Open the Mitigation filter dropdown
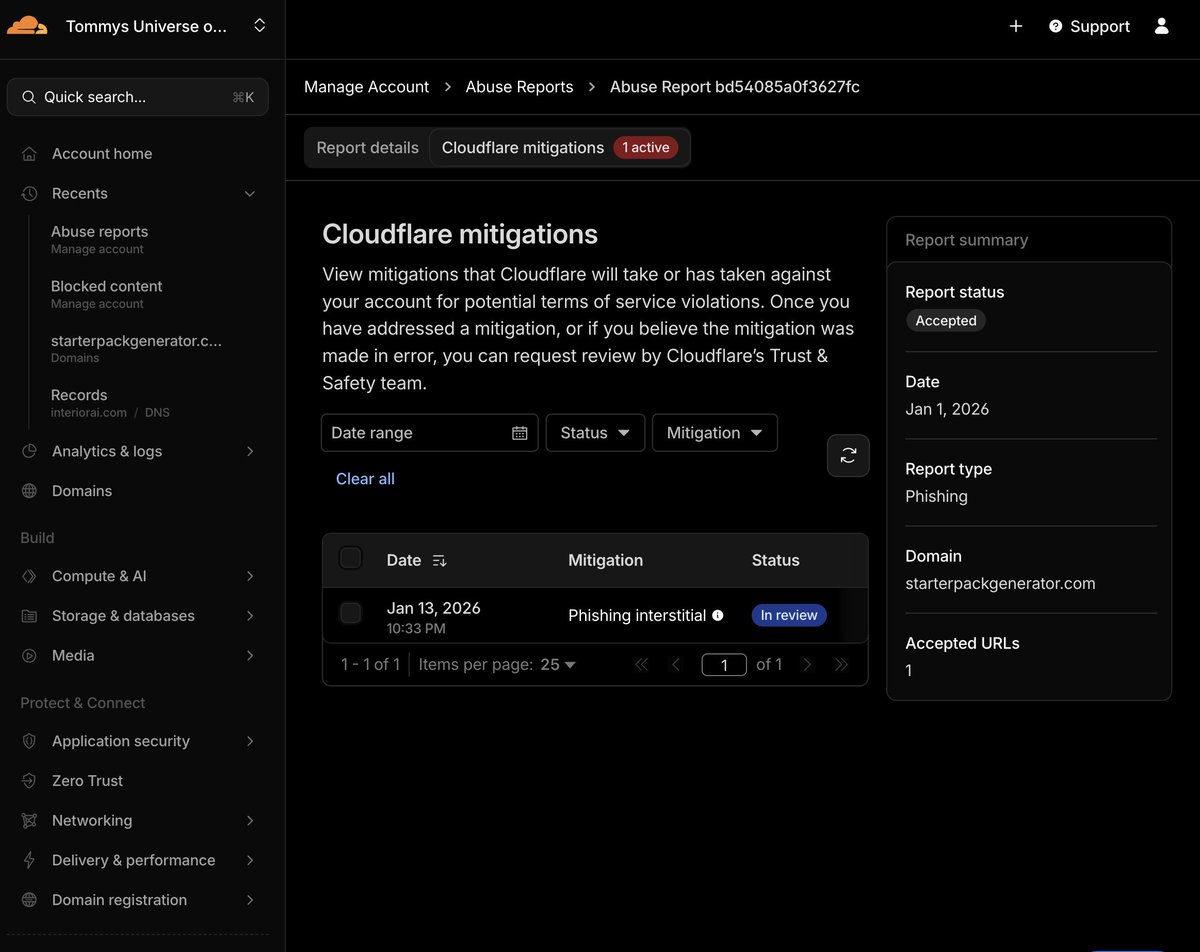This screenshot has width=1200, height=952. tap(715, 433)
